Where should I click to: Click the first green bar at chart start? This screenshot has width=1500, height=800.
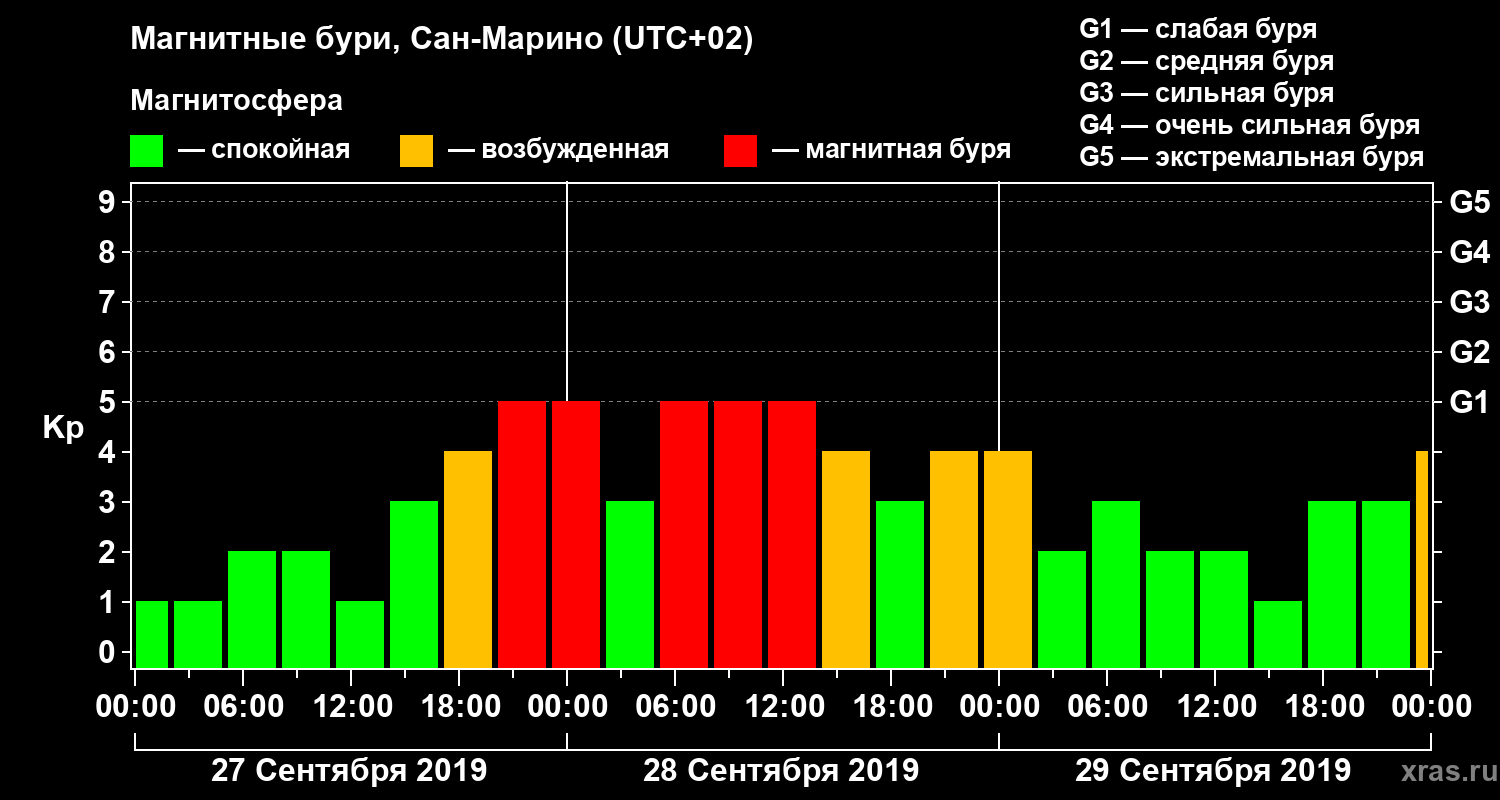152,635
